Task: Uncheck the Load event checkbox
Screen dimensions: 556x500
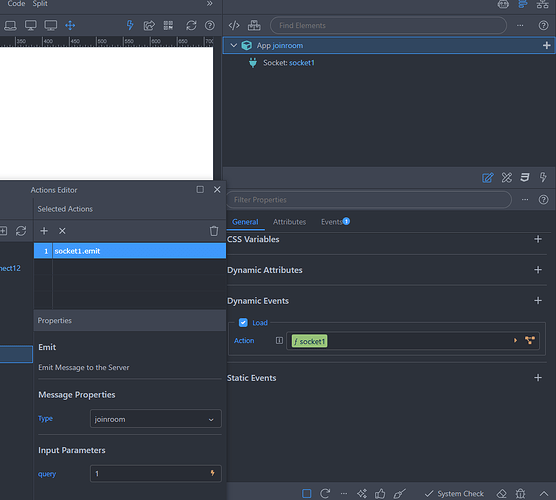Action: pyautogui.click(x=243, y=323)
